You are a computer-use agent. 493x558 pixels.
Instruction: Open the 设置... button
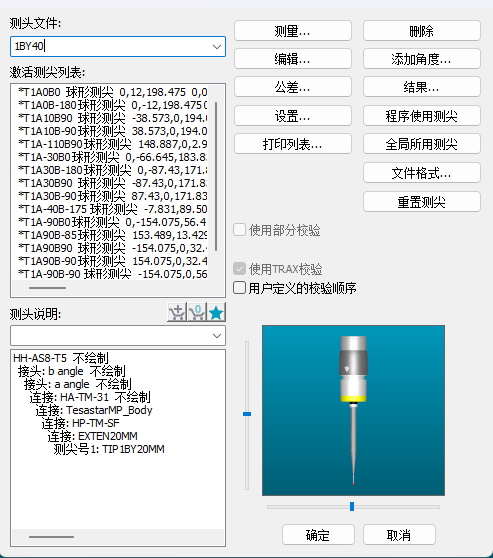[293, 116]
